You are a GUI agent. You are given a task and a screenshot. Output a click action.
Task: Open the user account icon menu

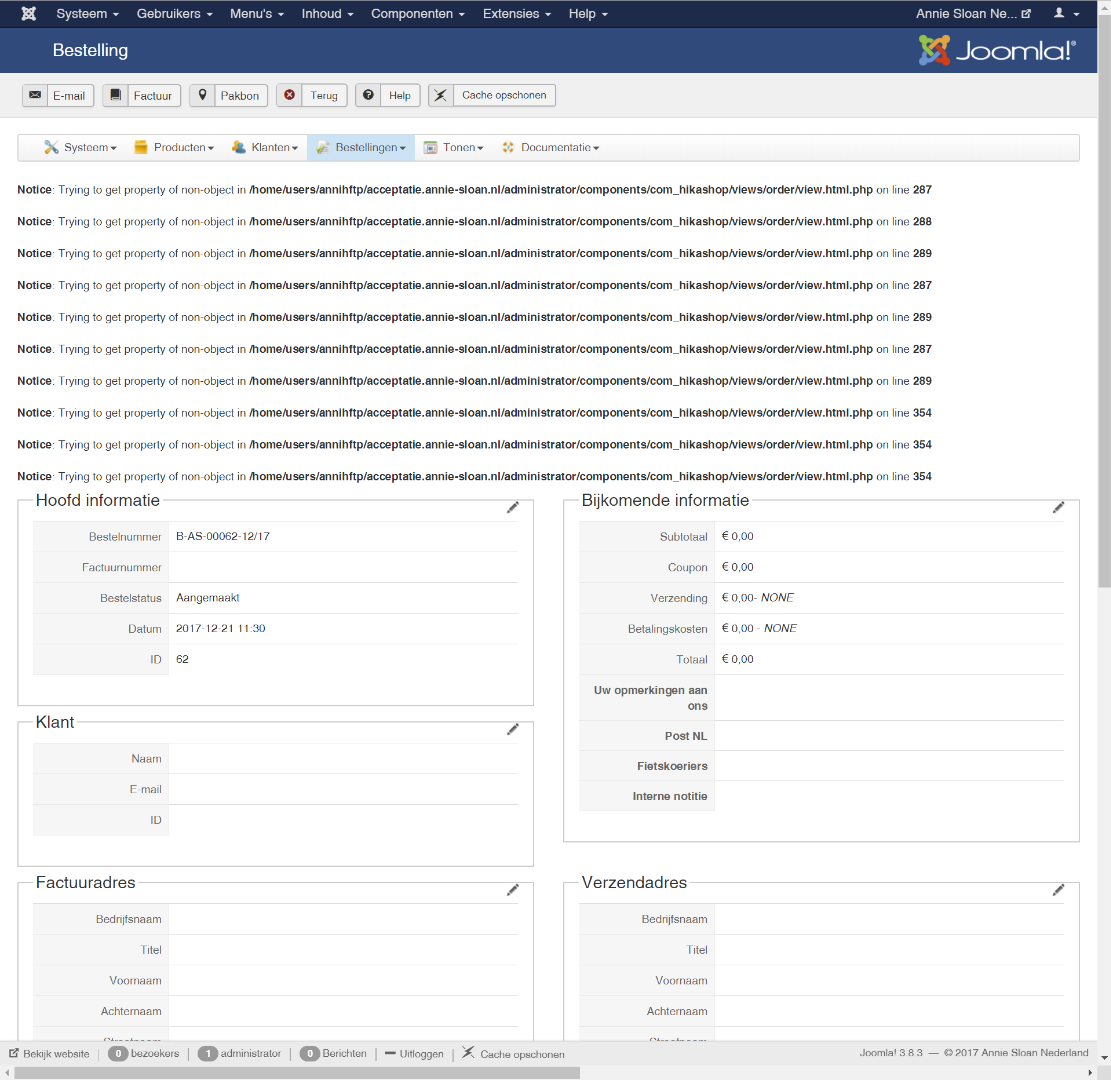[x=1066, y=13]
